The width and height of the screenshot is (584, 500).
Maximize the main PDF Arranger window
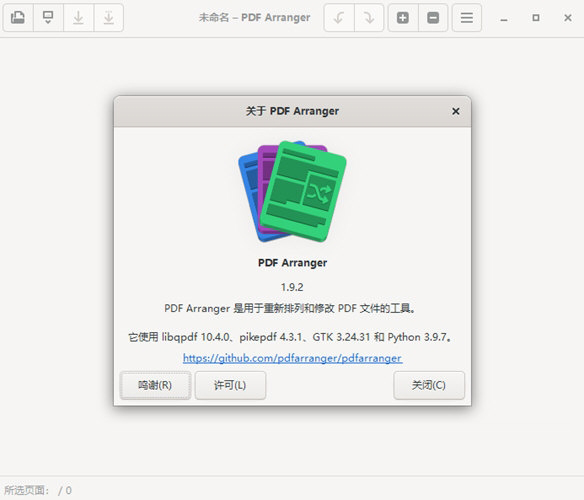coord(536,18)
